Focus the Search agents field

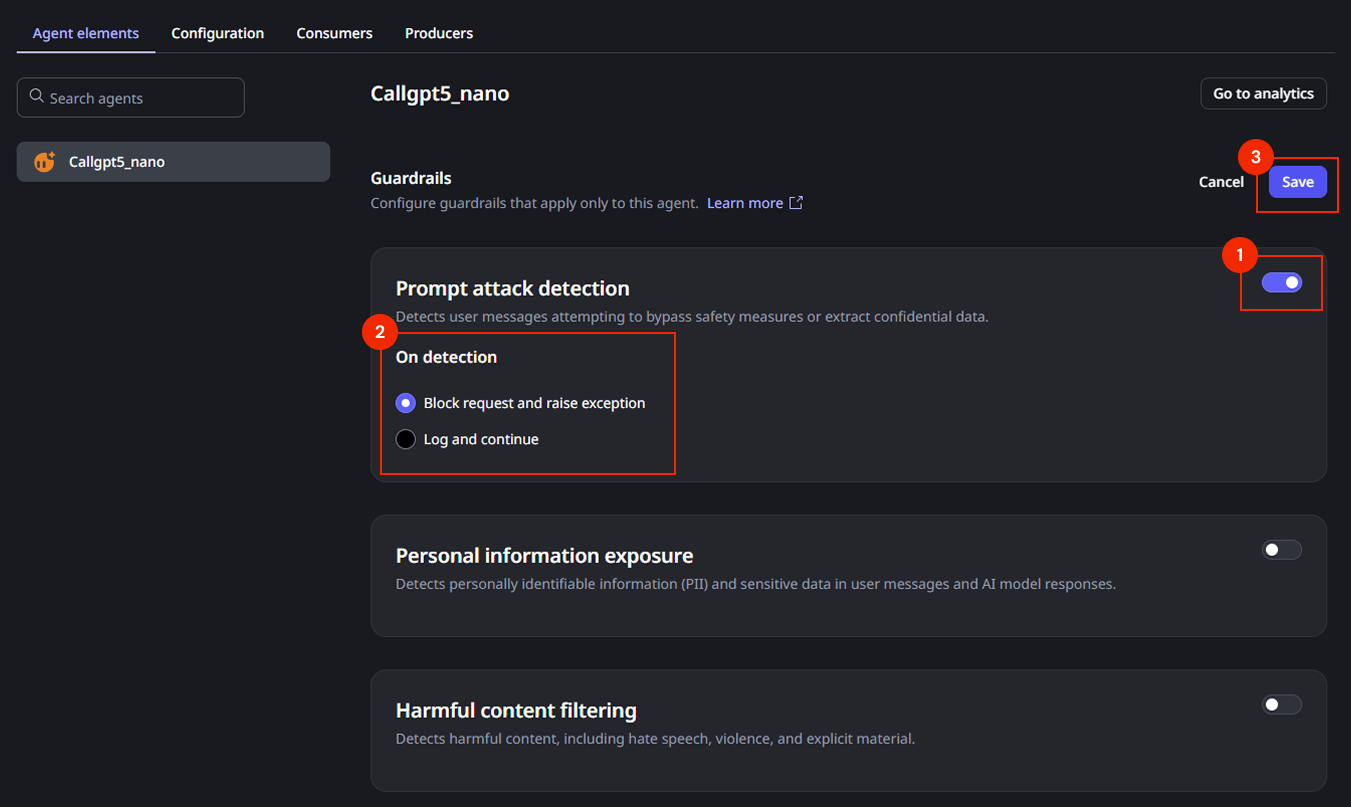131,97
